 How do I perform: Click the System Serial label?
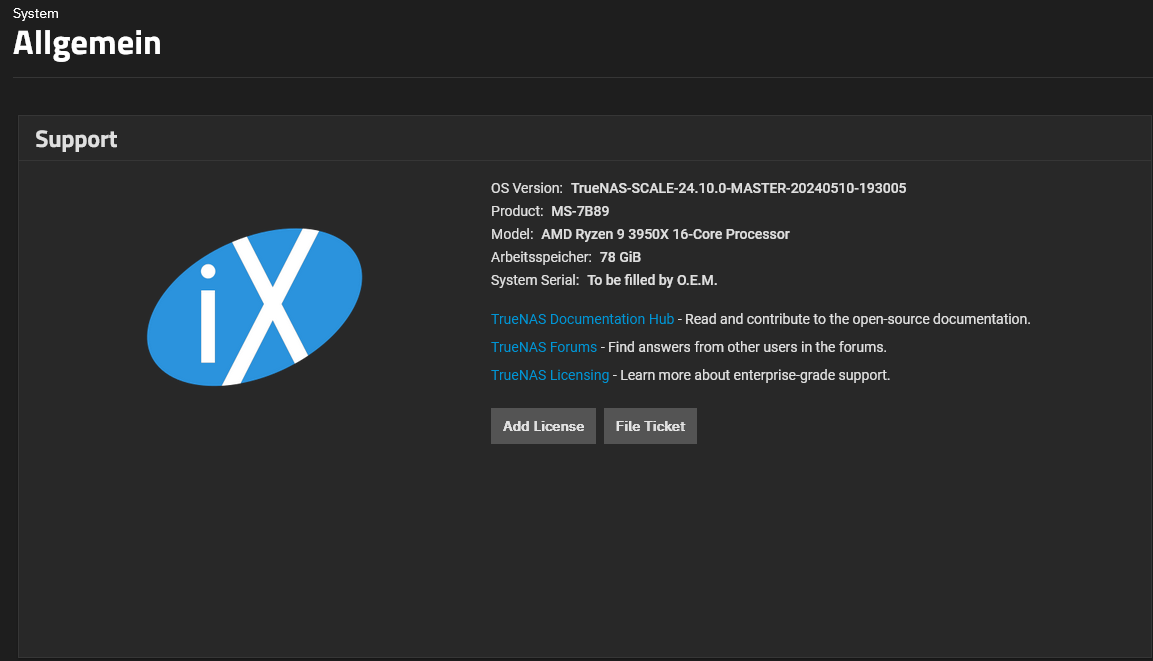(535, 280)
